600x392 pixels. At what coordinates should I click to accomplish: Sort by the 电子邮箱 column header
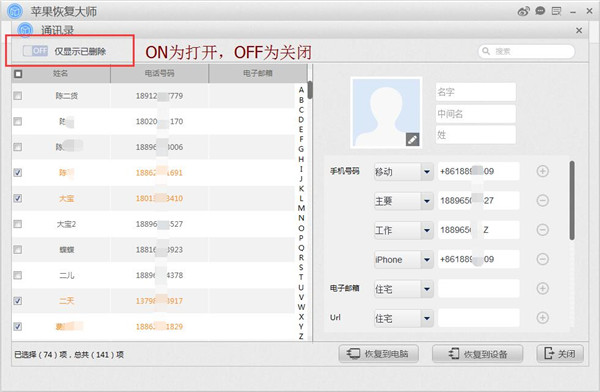(258, 73)
